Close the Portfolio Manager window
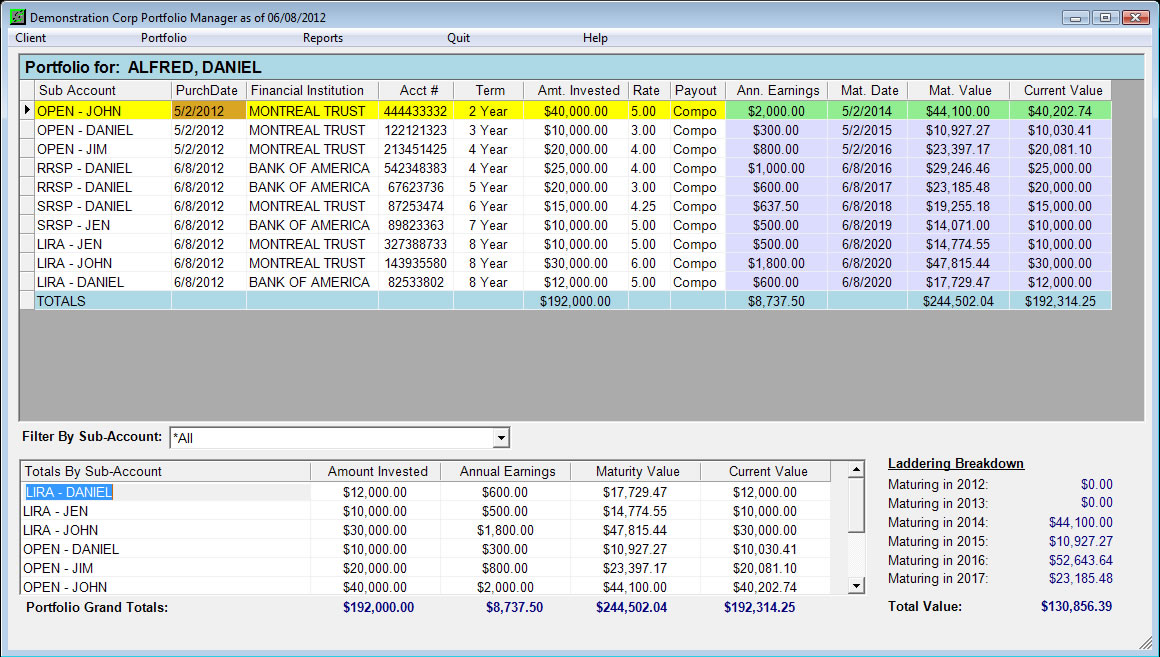 pos(1135,17)
